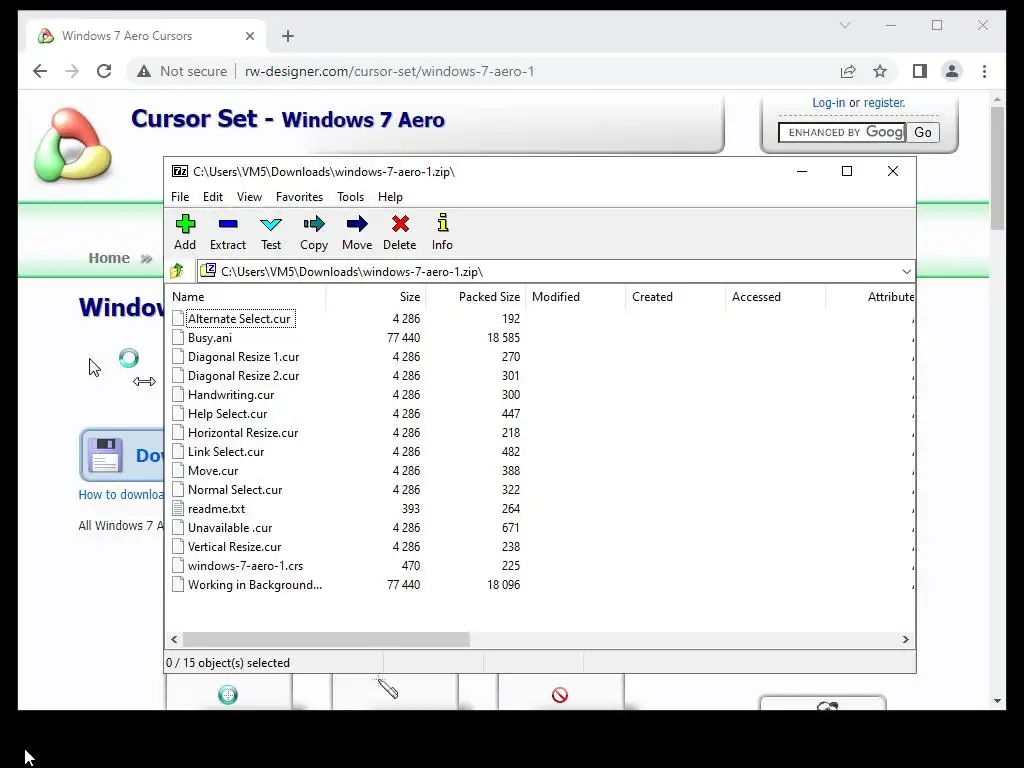Reload the browser page
1024x768 pixels.
[104, 71]
